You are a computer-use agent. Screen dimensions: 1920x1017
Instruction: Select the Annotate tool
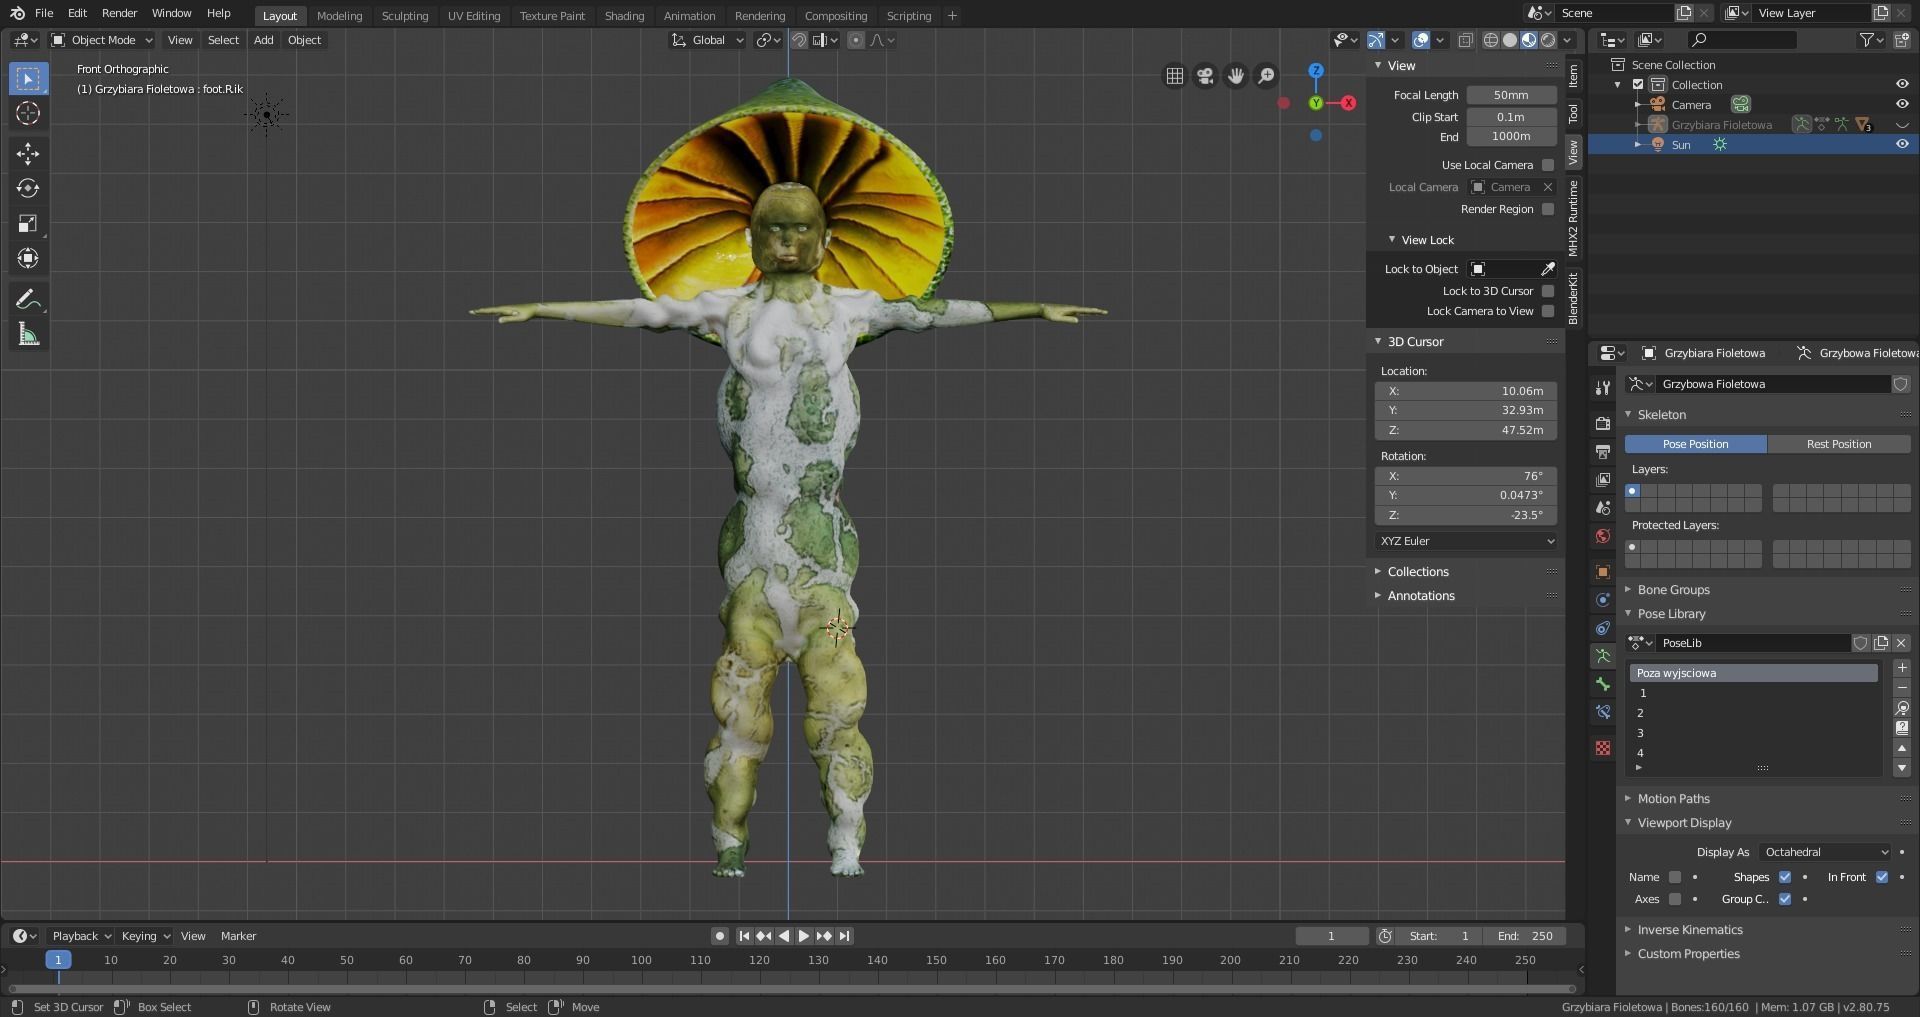click(x=28, y=299)
